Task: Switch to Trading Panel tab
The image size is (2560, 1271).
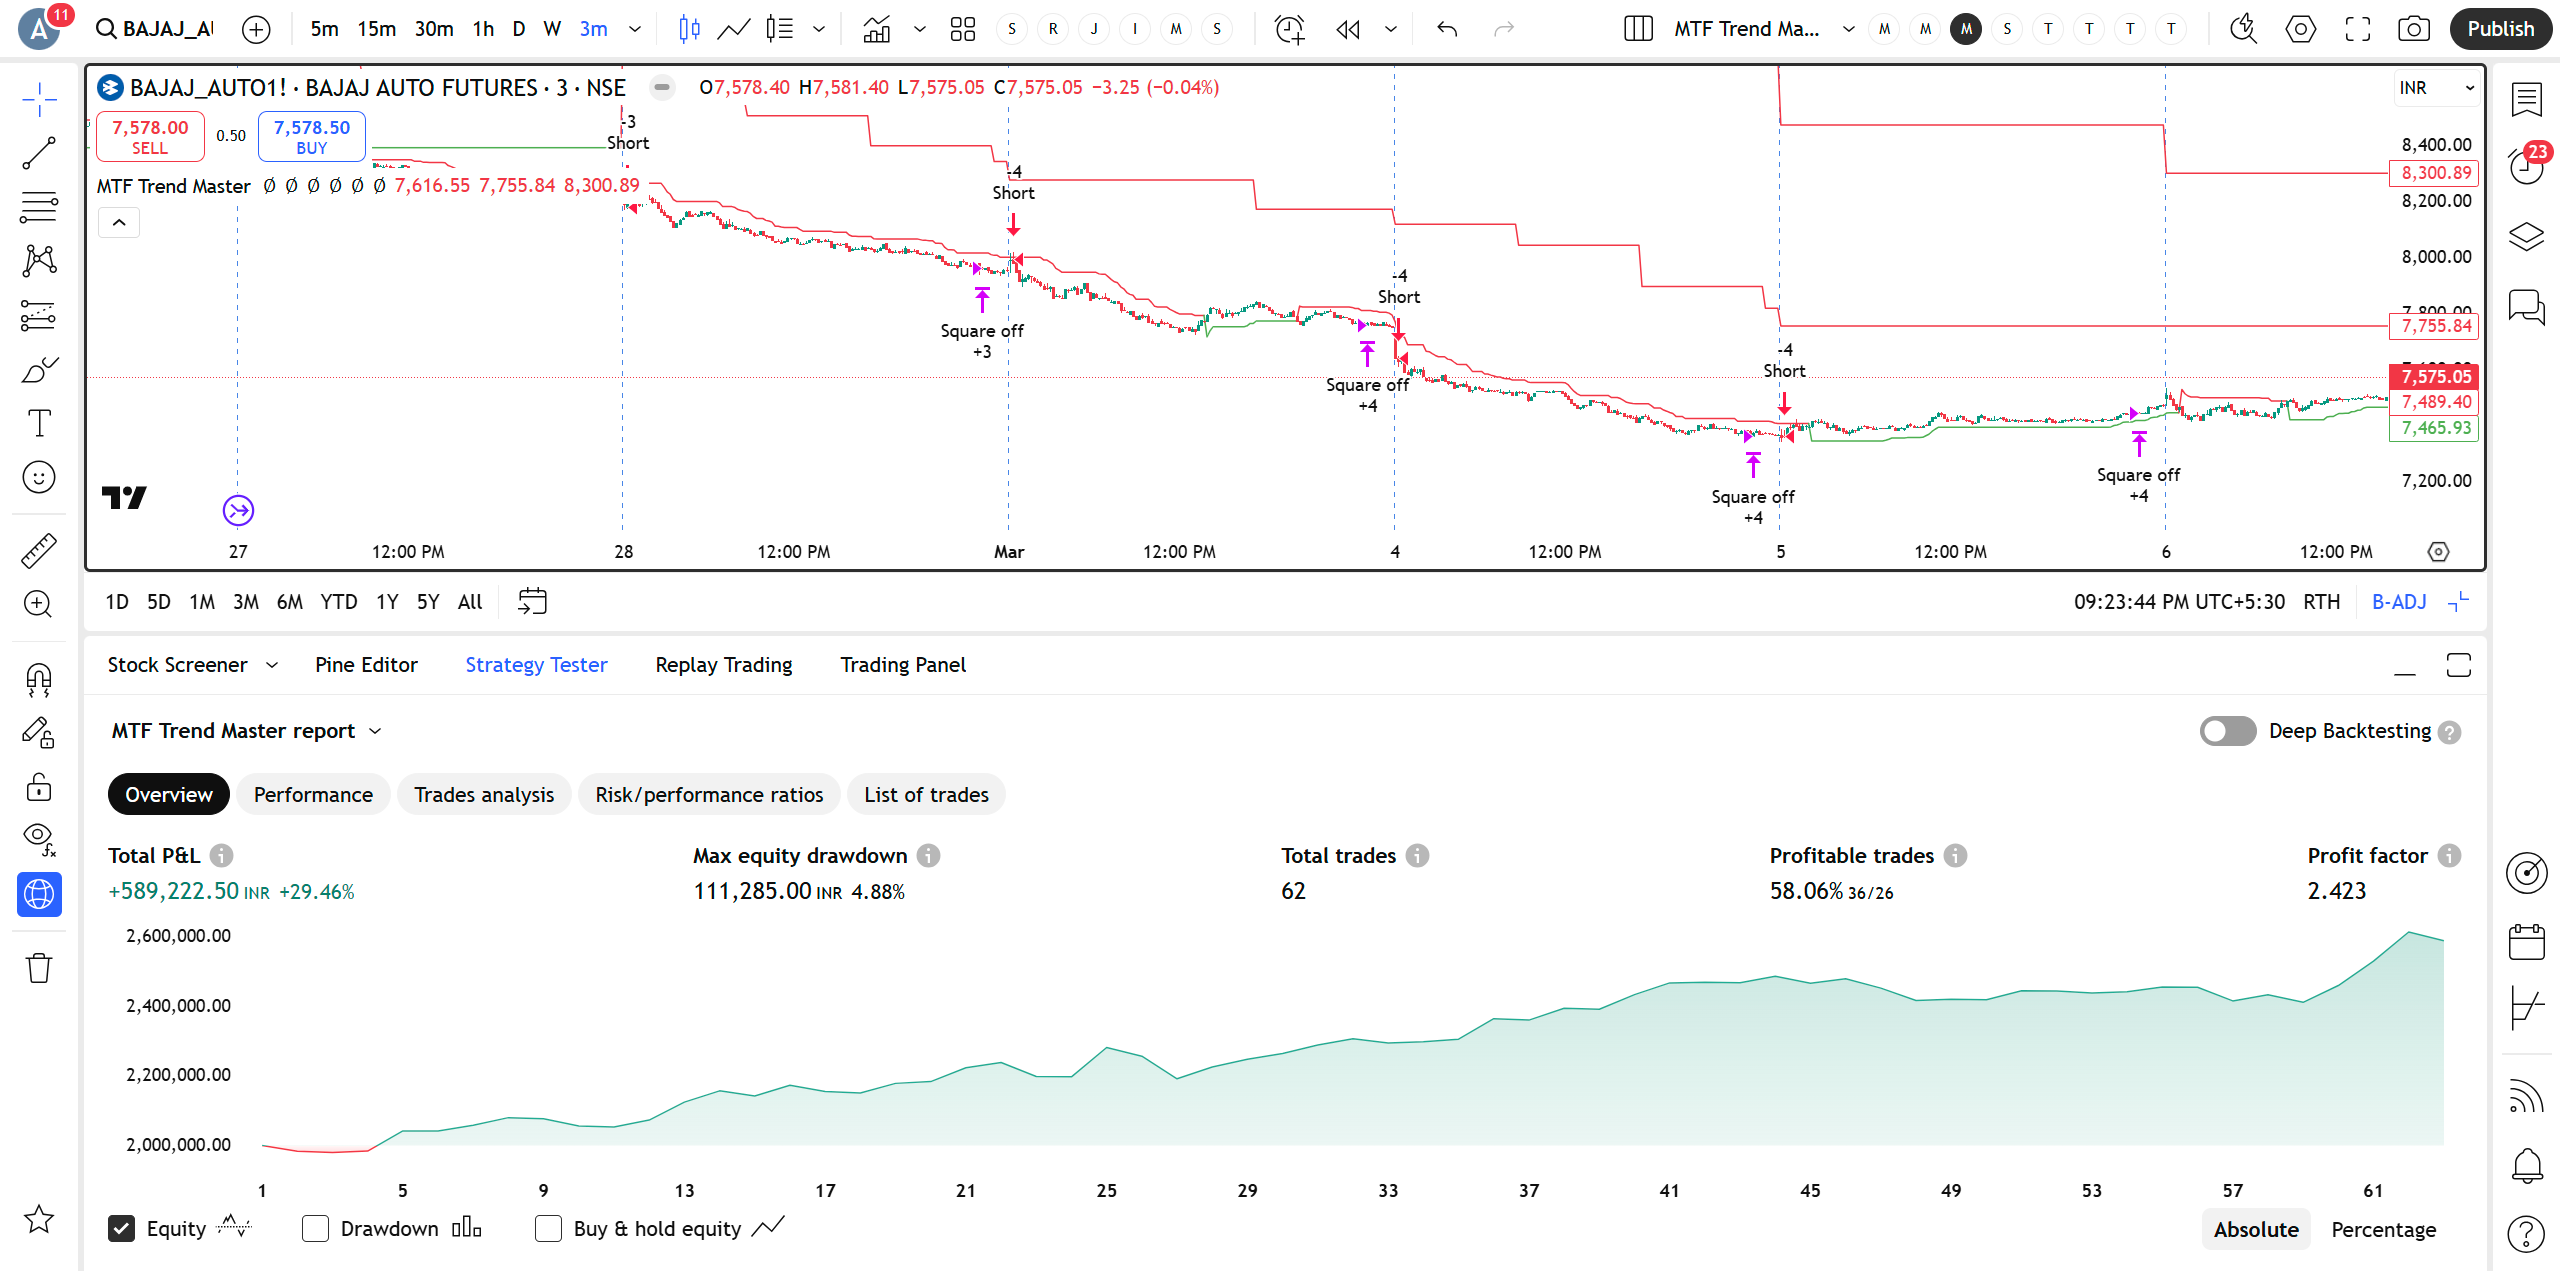Action: [902, 665]
